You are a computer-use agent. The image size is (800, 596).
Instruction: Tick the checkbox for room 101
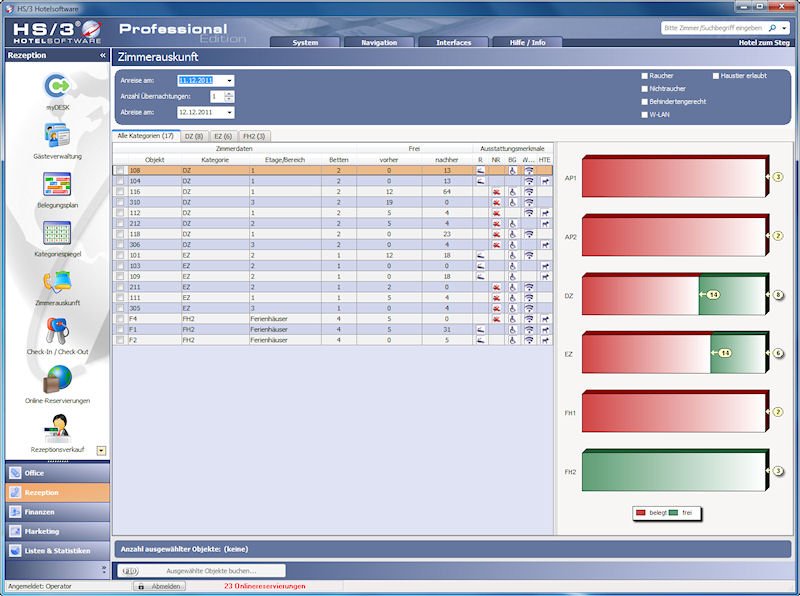pyautogui.click(x=120, y=255)
